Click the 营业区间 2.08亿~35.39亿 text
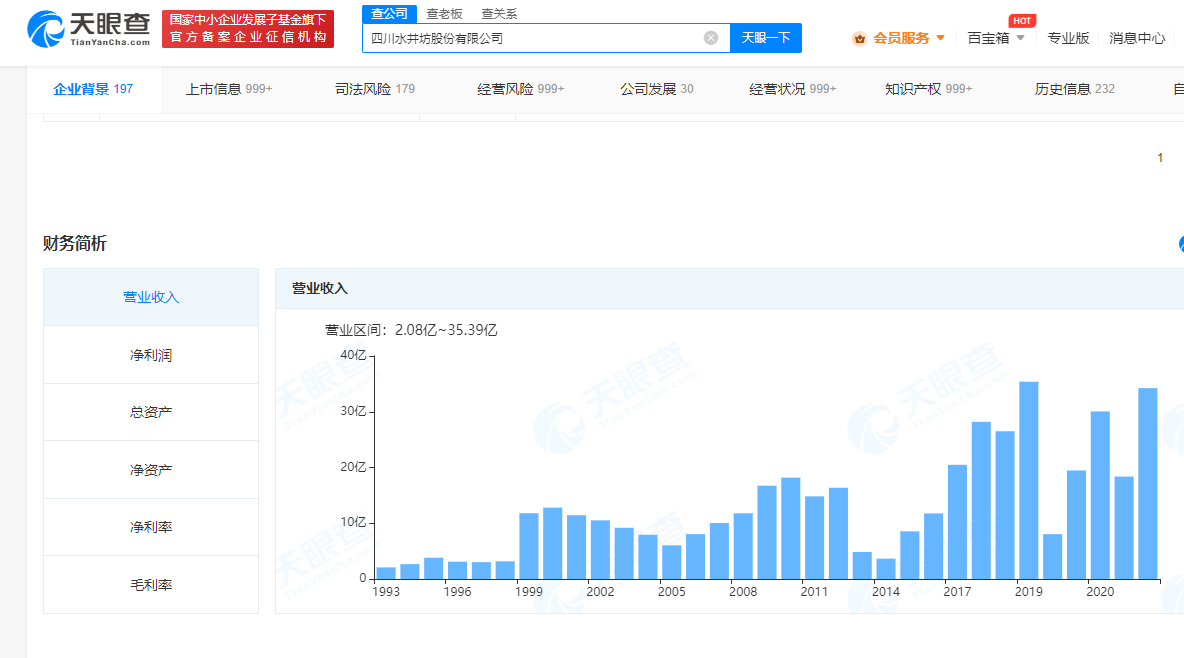1184x658 pixels. [x=411, y=330]
